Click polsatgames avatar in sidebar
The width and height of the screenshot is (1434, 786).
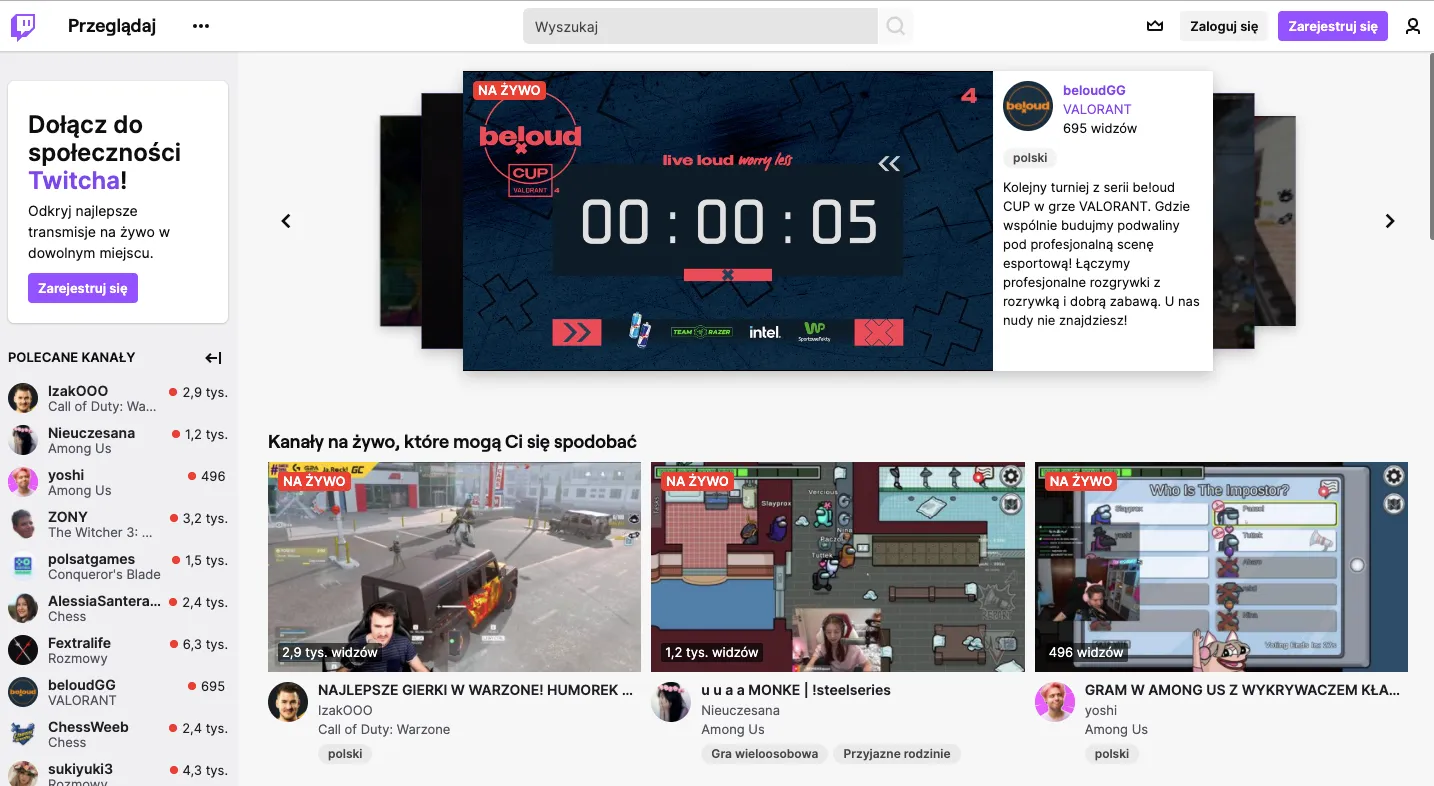[x=23, y=566]
